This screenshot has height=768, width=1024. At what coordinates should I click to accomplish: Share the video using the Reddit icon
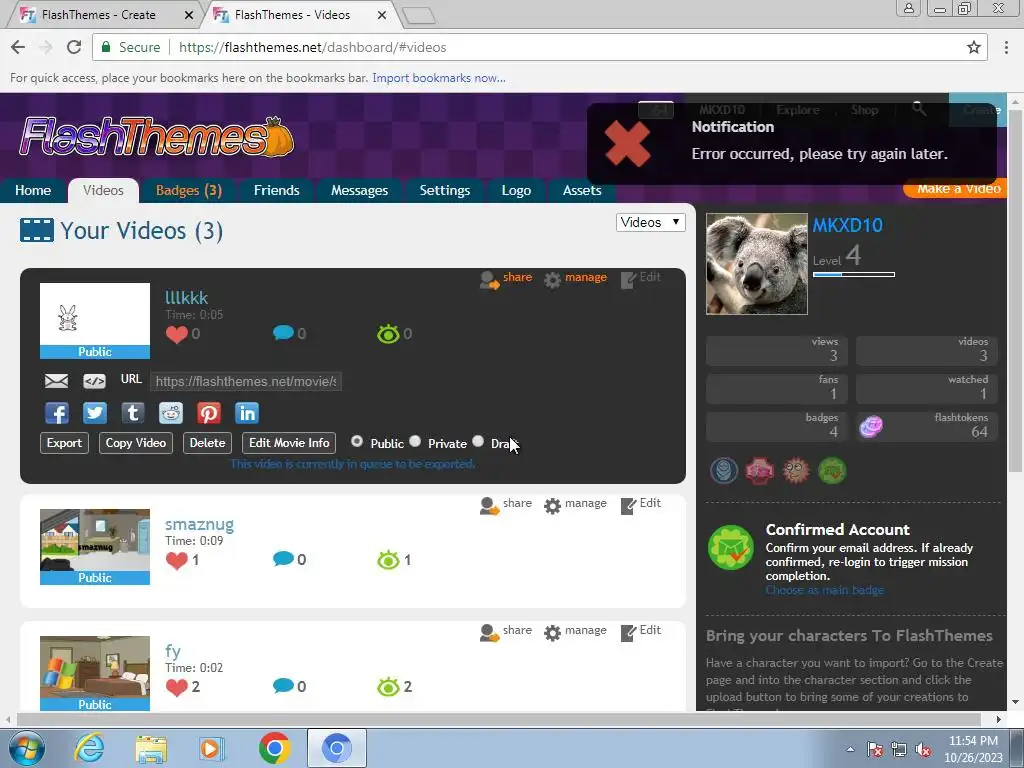[171, 413]
